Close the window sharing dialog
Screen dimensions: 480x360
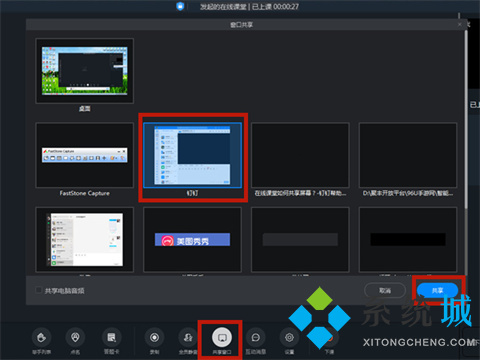click(x=460, y=24)
